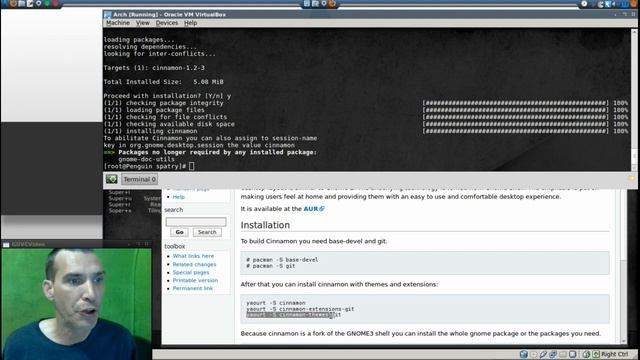Click the 'yaourt -S cinnamon-extensions-git' code line
640x360 pixels.
(x=300, y=309)
